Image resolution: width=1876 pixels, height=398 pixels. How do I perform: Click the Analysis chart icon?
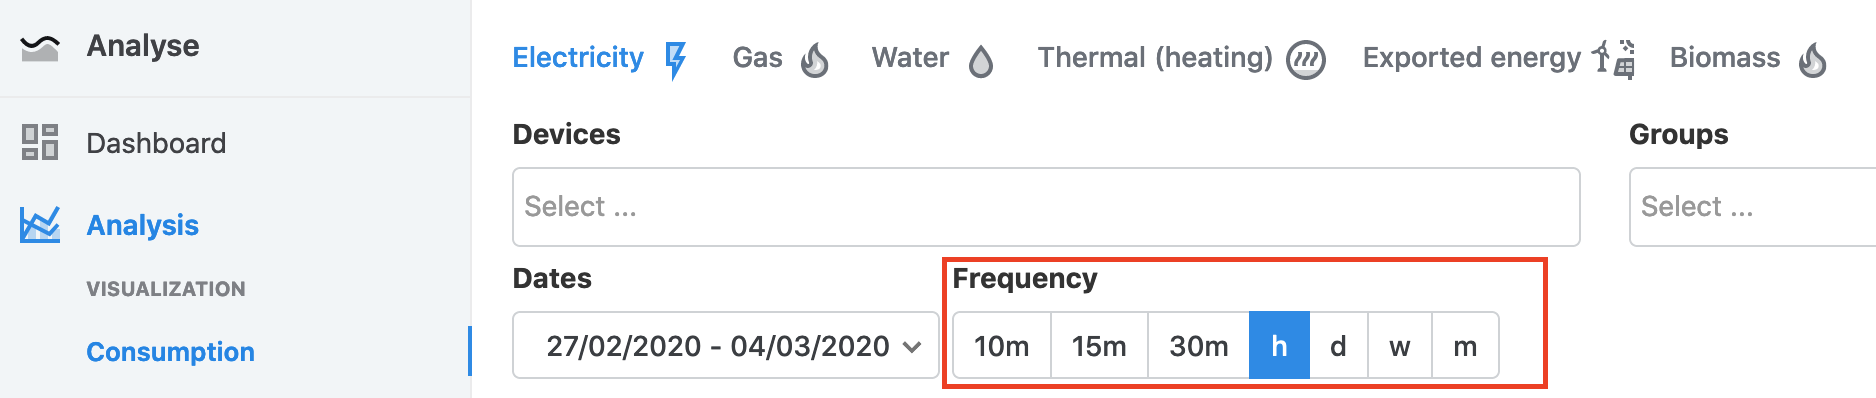[x=40, y=224]
